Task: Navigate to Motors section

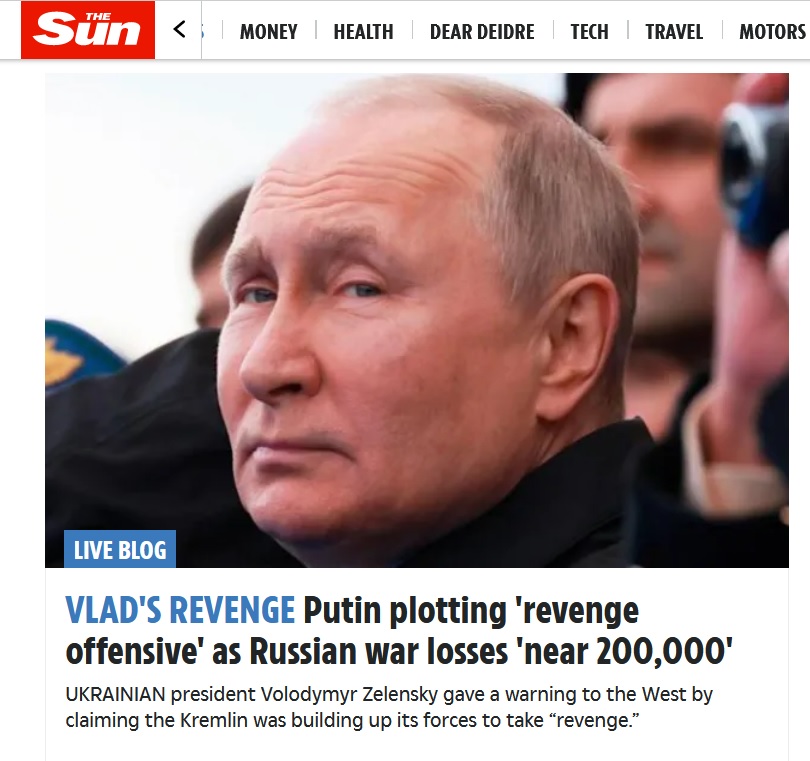Action: coord(773,32)
